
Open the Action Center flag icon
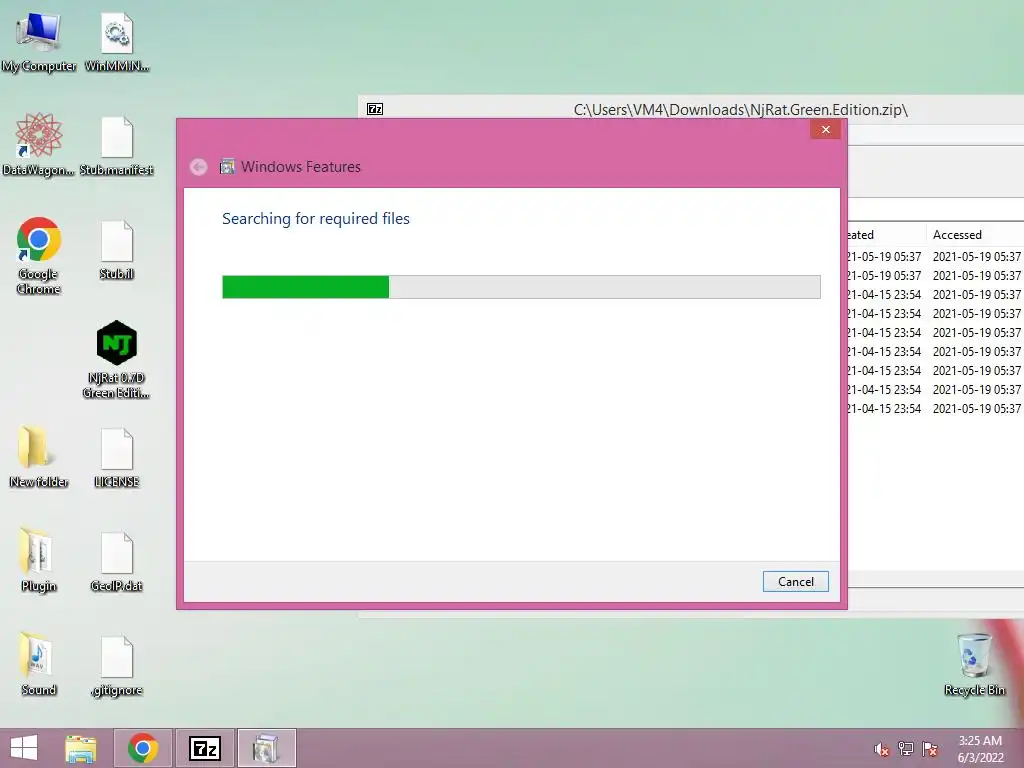pos(930,749)
